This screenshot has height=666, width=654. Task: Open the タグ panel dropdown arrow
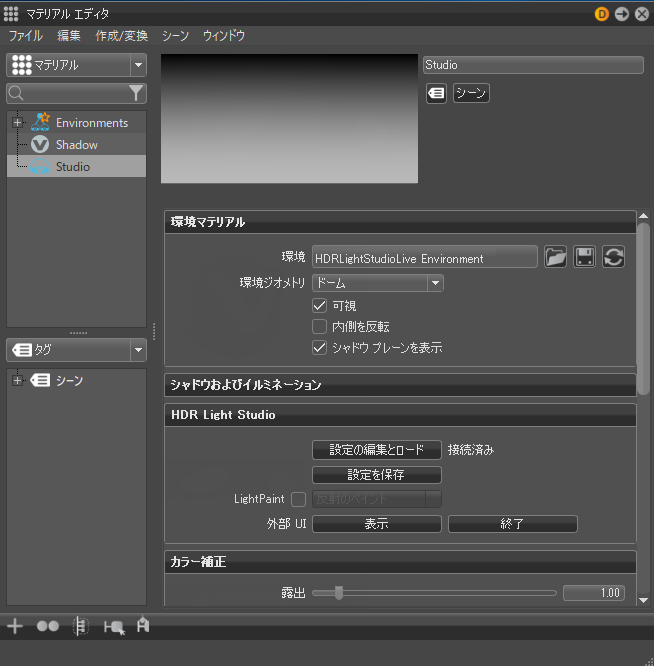[138, 350]
